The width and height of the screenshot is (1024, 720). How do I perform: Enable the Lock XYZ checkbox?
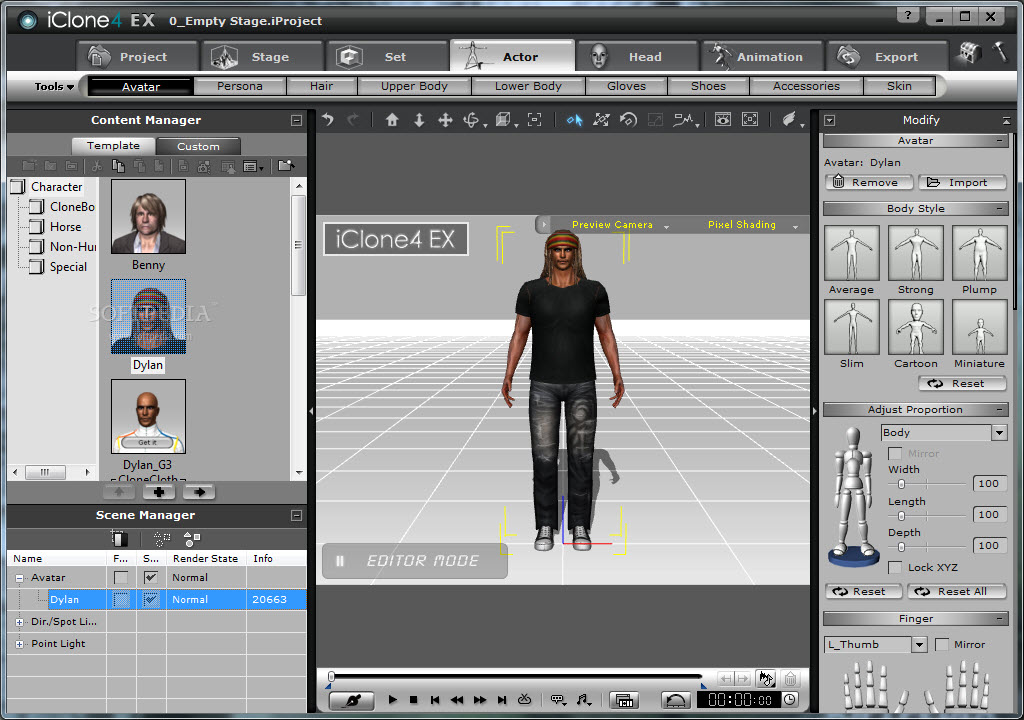coord(895,567)
